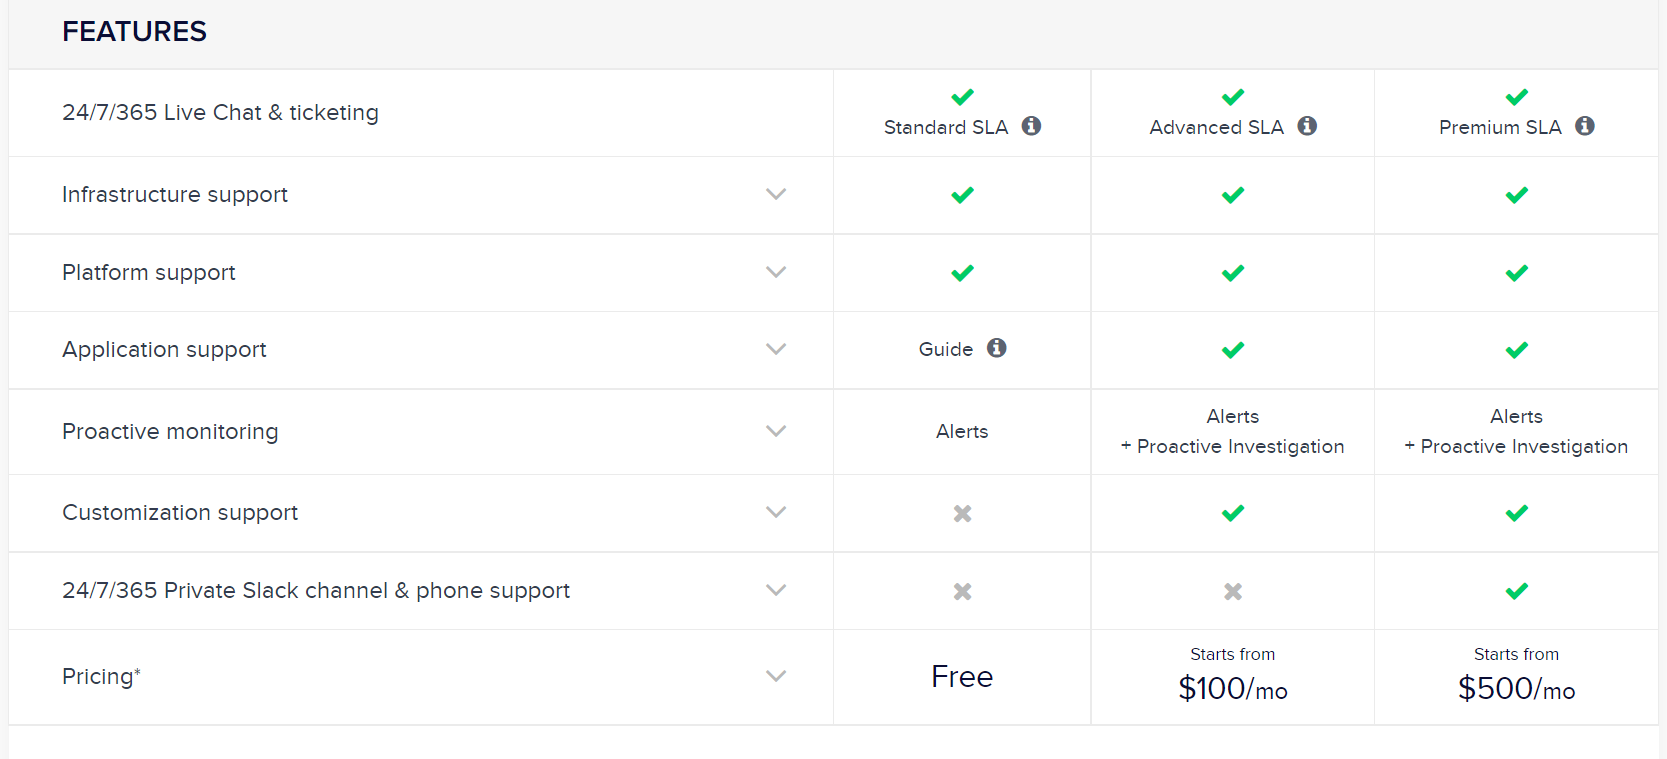Click green checkmark for Premium Slack phone support

coord(1517,591)
